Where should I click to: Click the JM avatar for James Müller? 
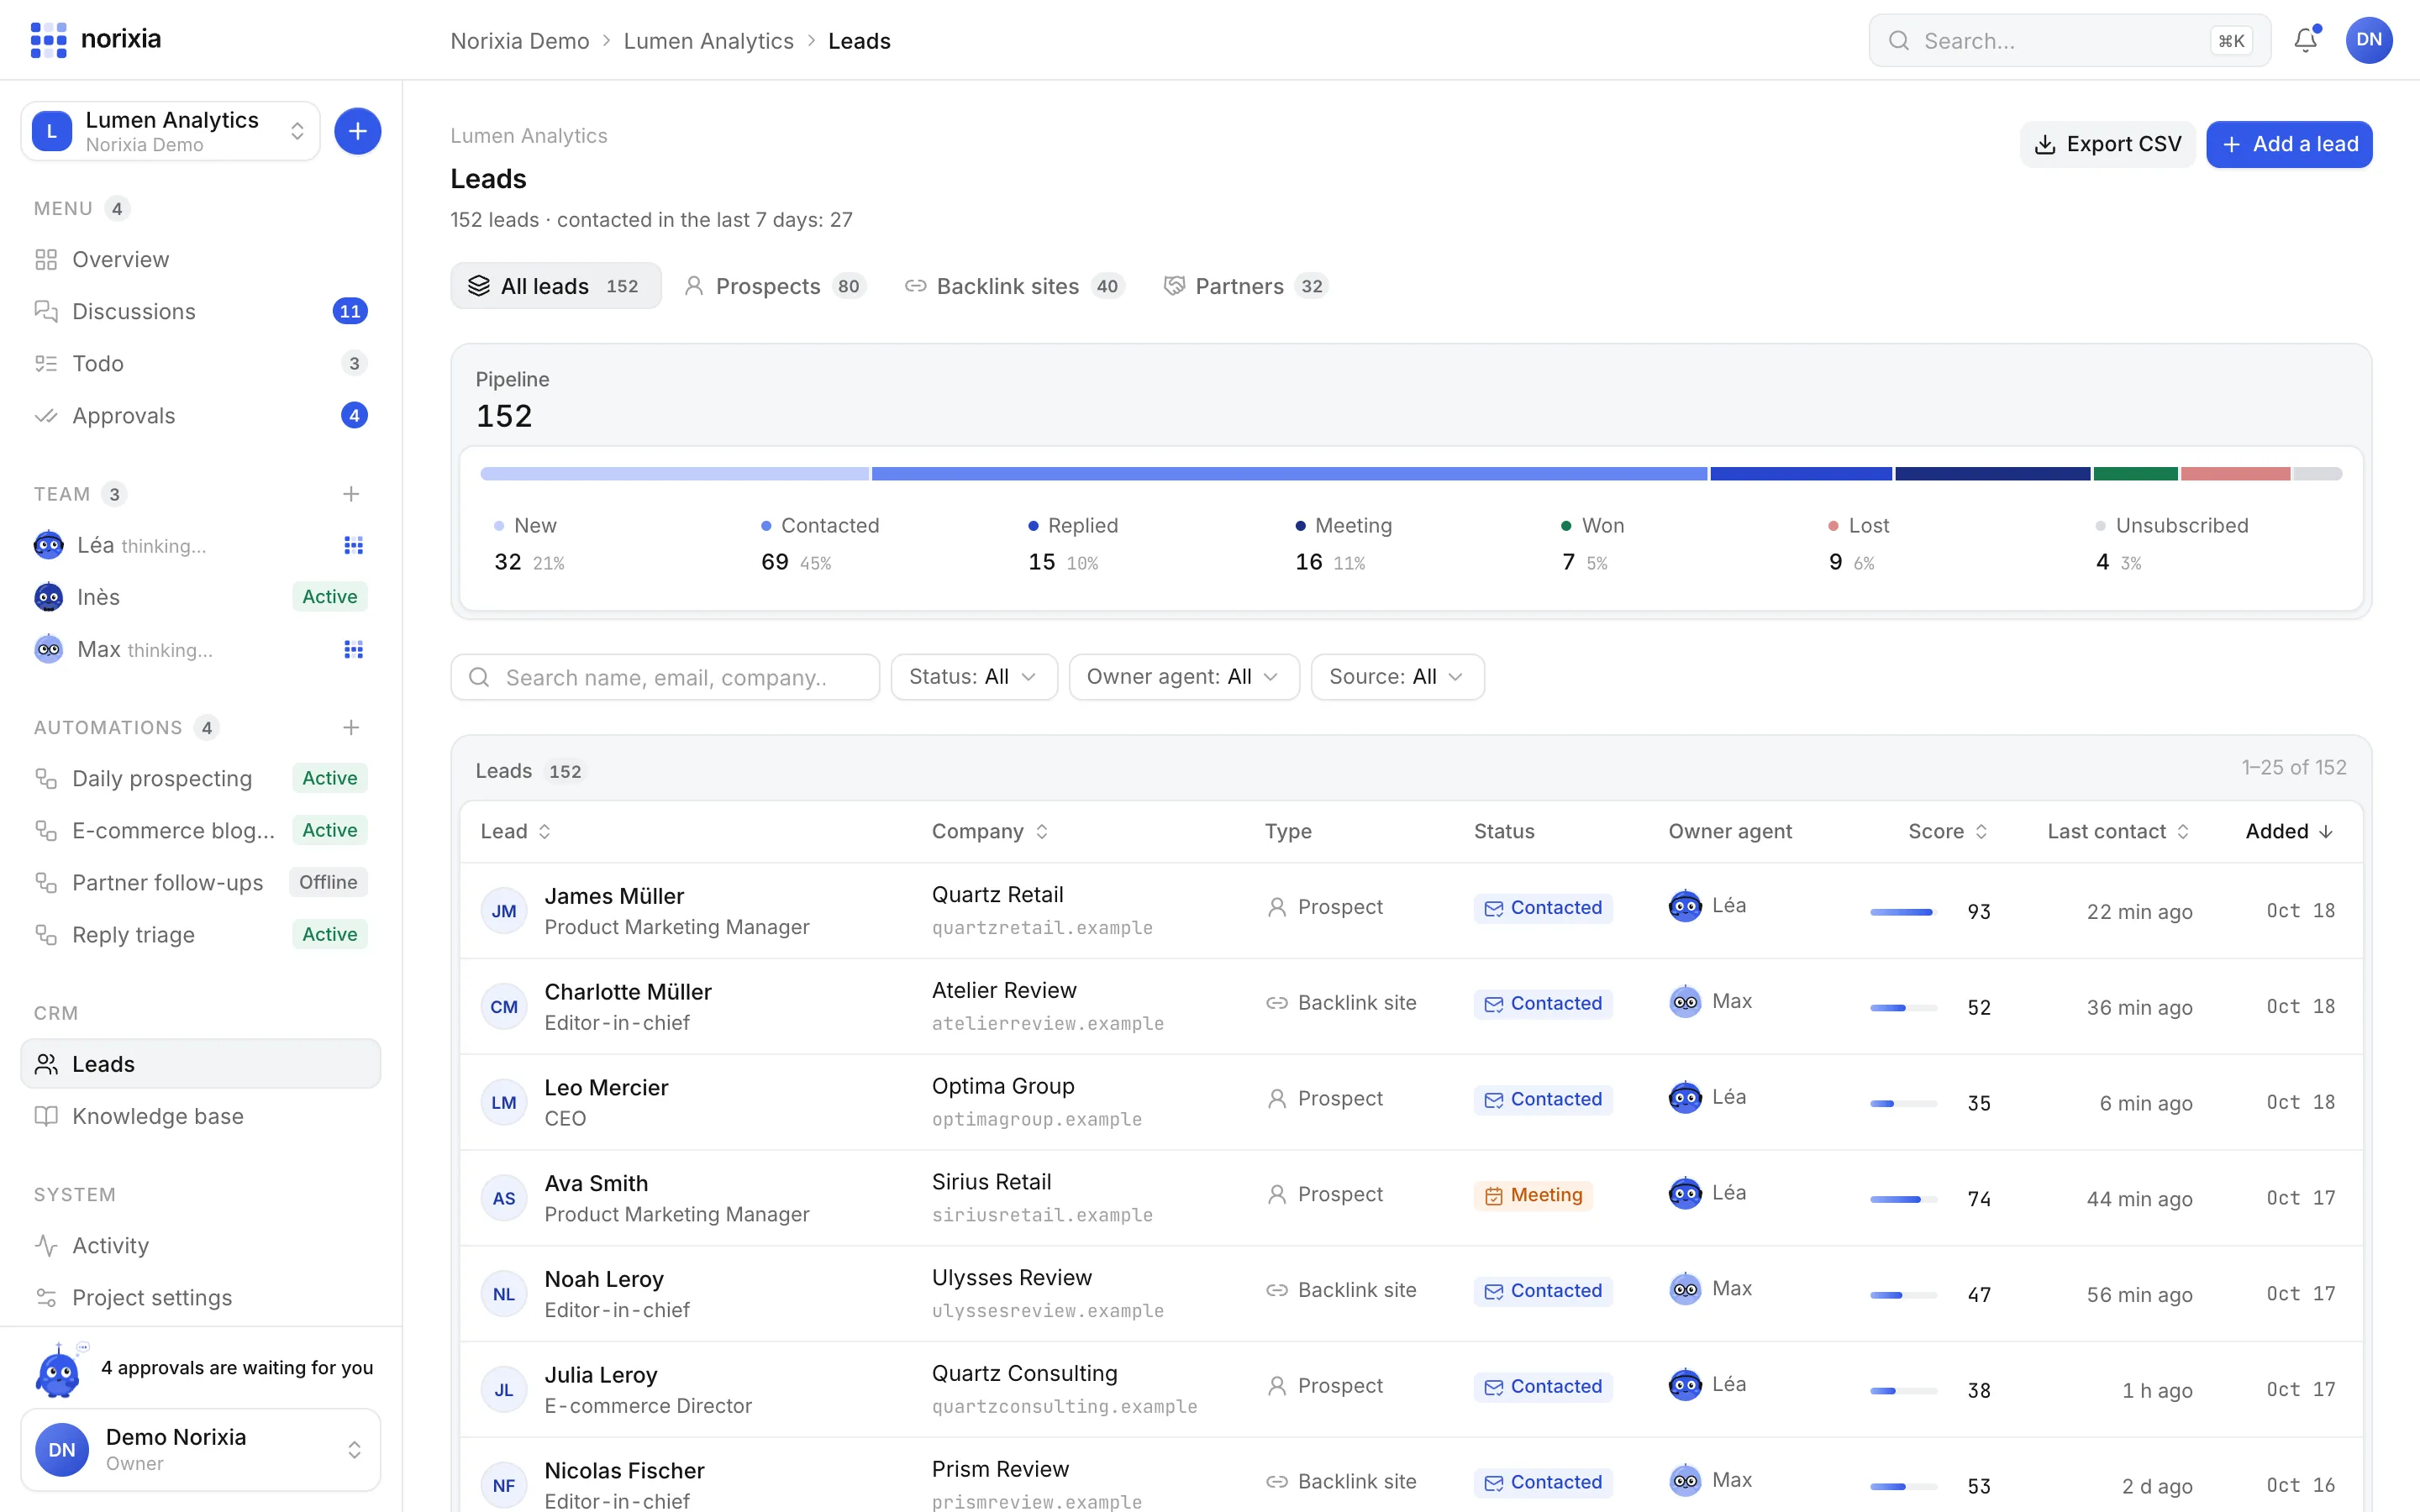[504, 911]
